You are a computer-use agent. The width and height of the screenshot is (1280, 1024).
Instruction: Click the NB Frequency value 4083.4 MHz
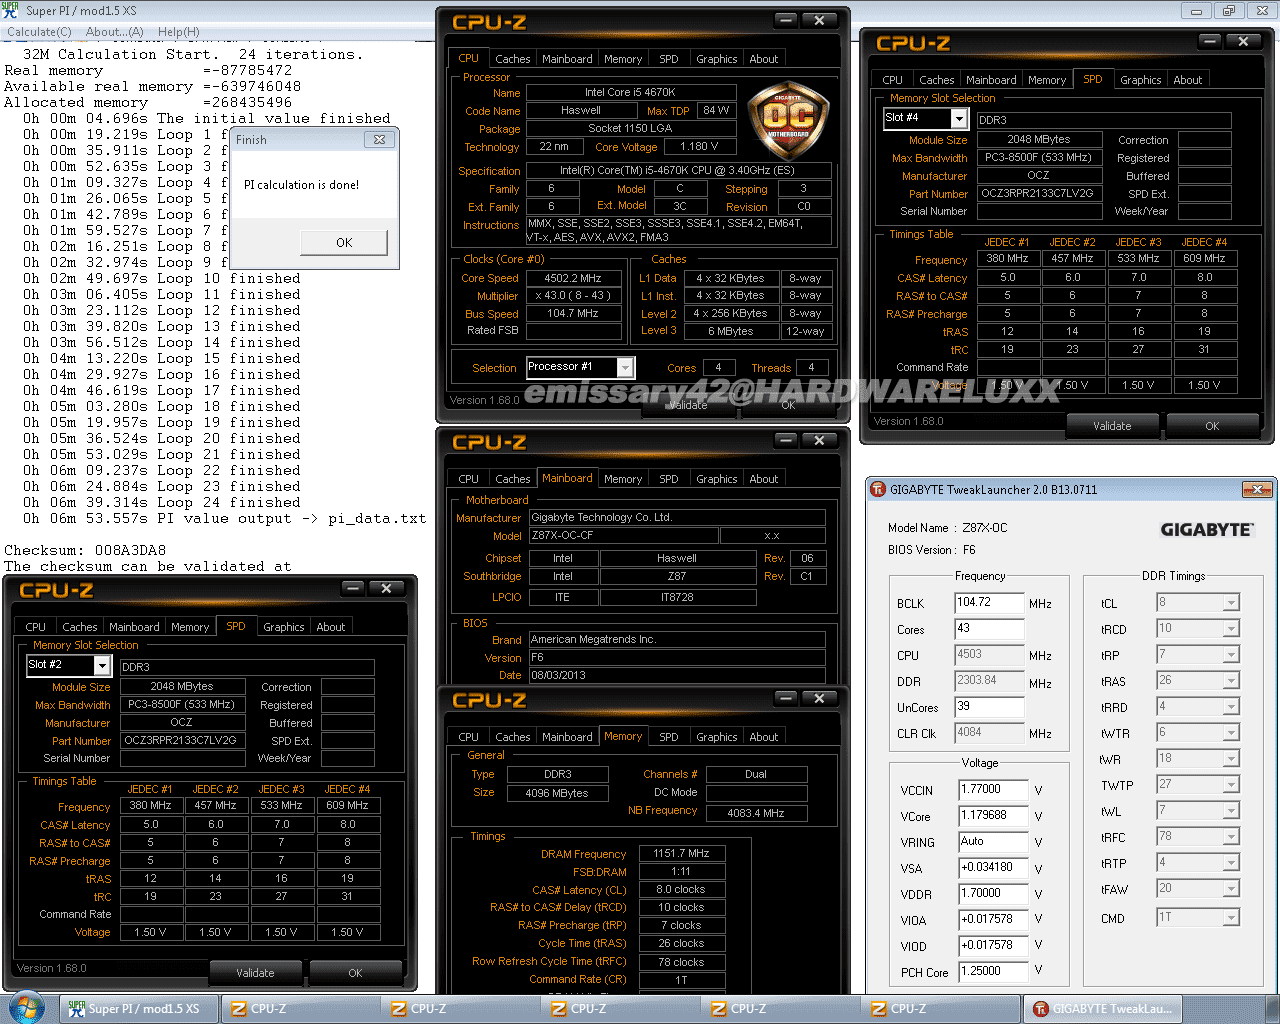(x=756, y=813)
